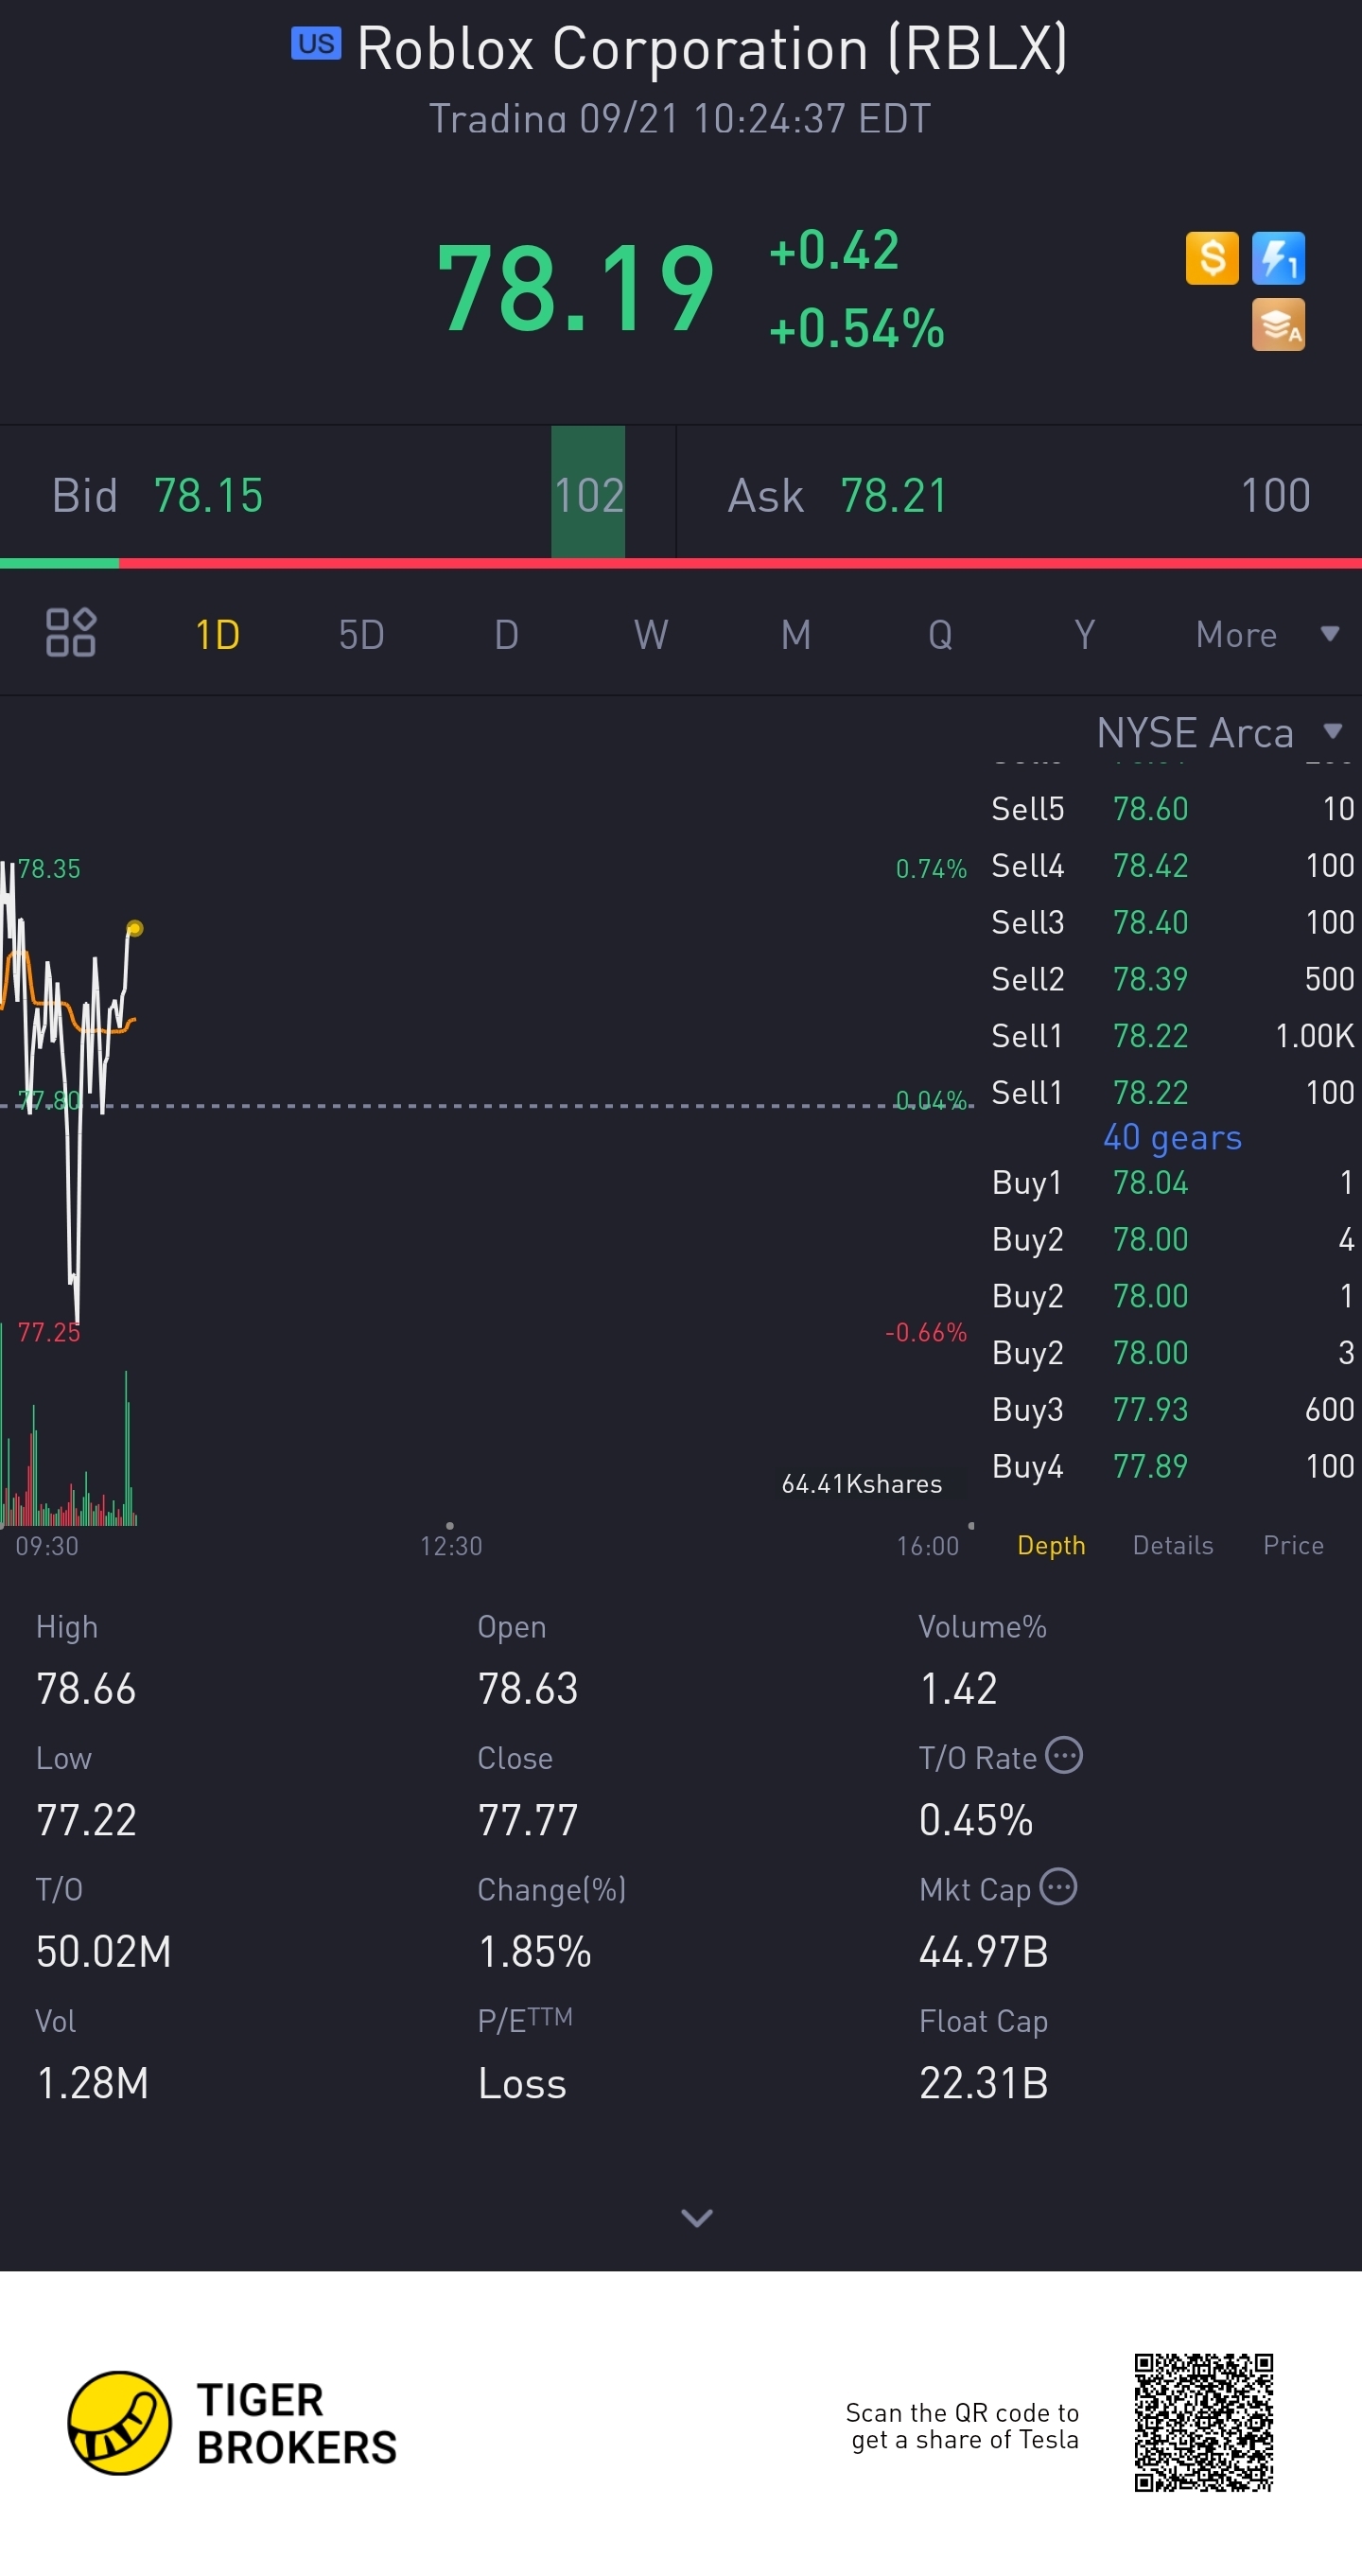Open T/O Rate info bubble icon
This screenshot has height=2576, width=1362.
pos(1064,1755)
